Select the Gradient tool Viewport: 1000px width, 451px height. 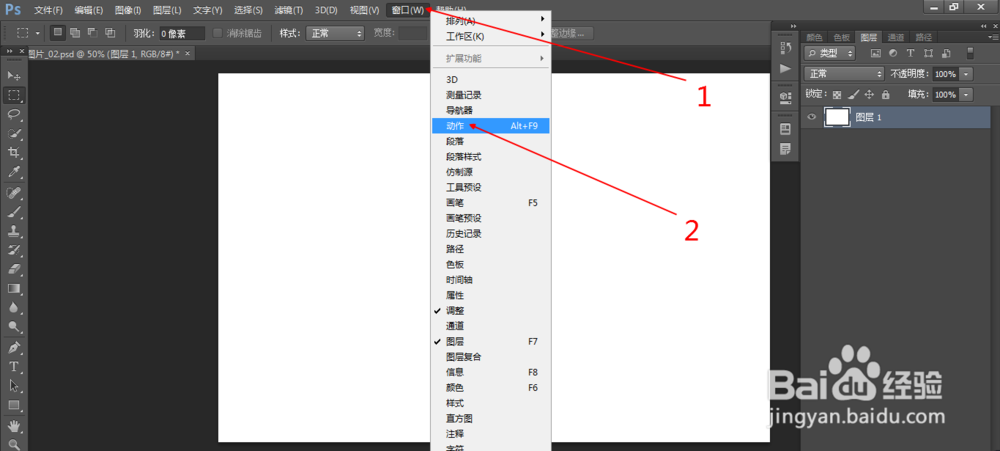click(13, 288)
